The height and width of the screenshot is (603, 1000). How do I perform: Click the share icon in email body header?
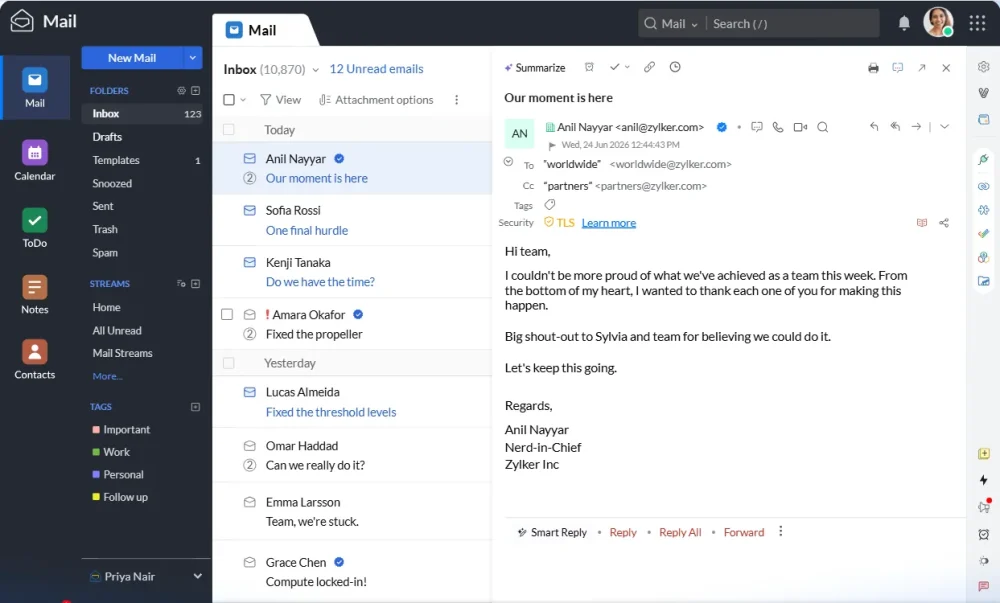click(x=944, y=222)
